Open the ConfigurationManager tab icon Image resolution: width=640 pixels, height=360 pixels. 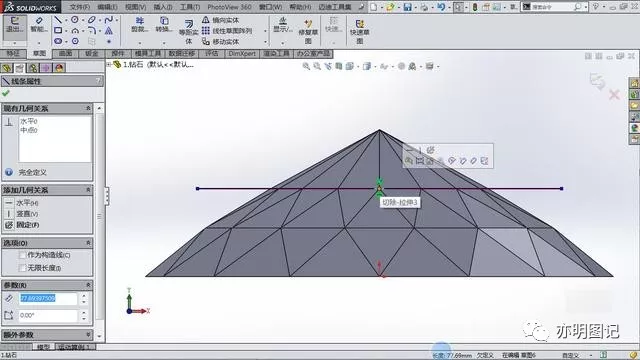[x=33, y=68]
